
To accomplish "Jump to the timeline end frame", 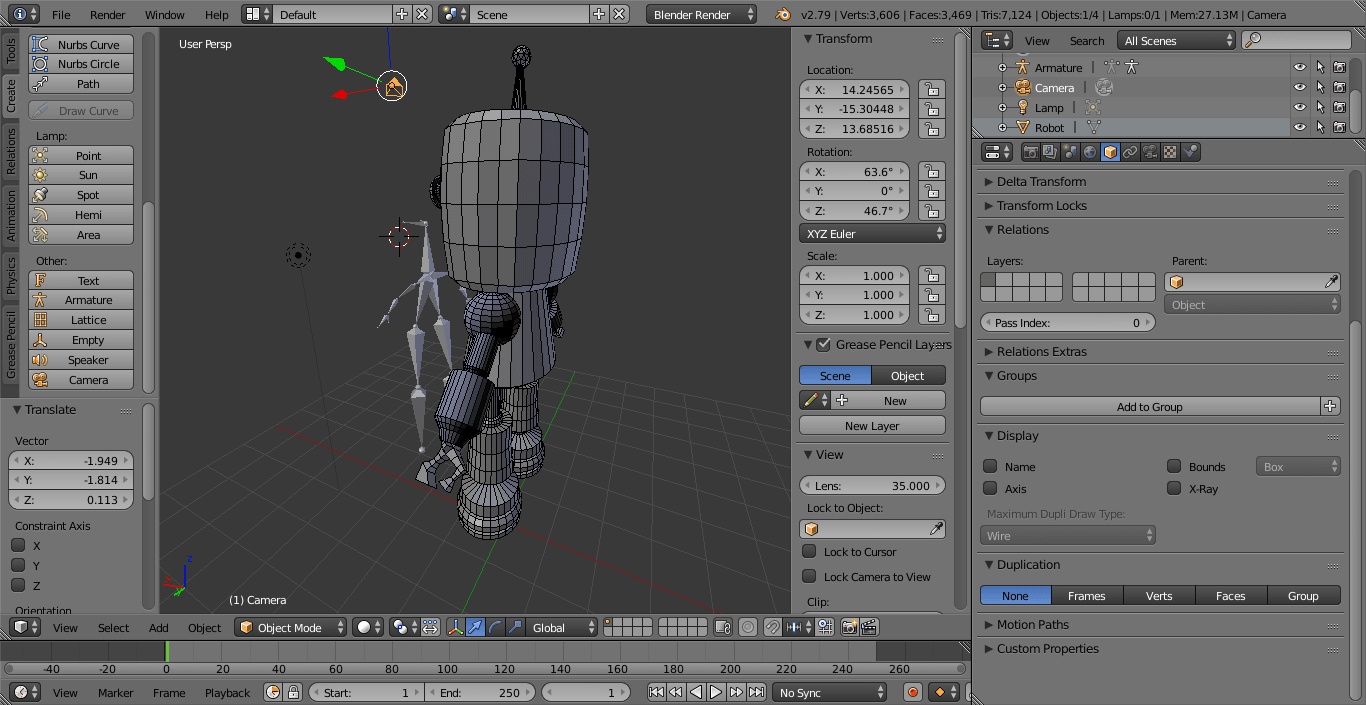I will click(757, 692).
